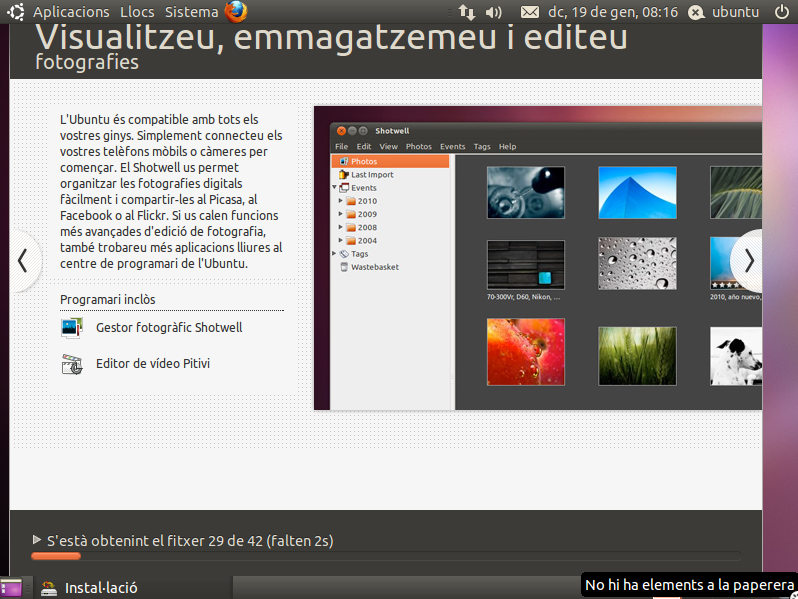
Task: Select the 2010 folder icon
Action: 351,201
